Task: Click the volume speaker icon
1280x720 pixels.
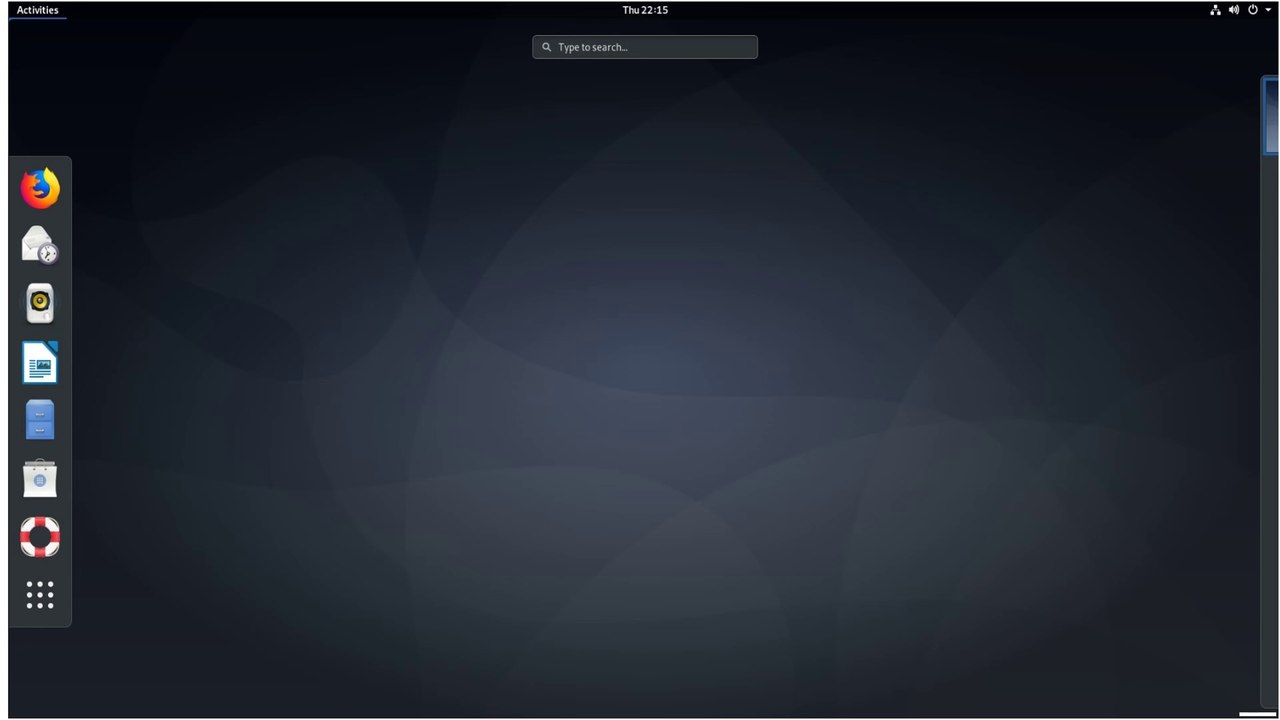Action: click(x=1234, y=10)
